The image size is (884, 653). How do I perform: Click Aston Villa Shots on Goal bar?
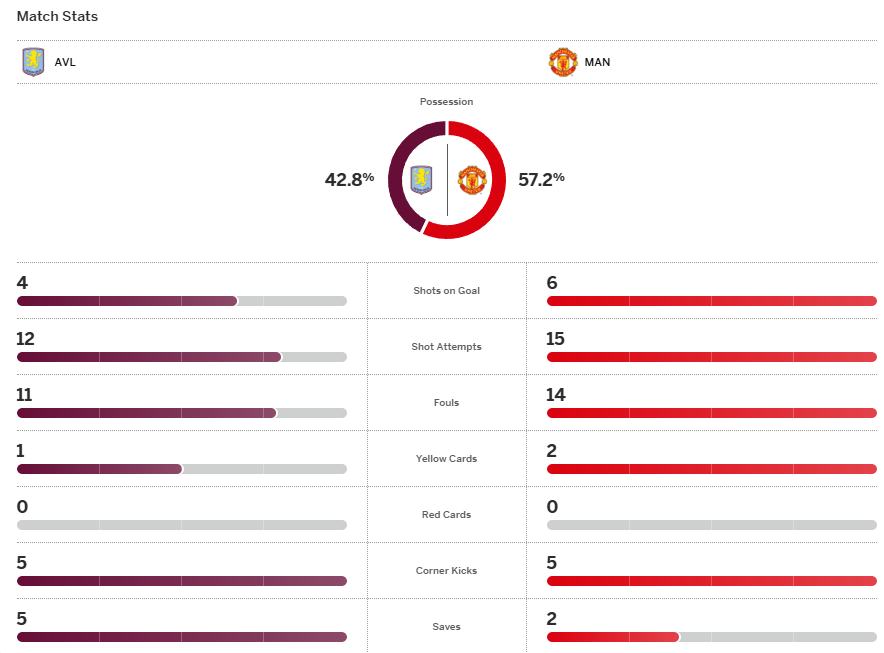[x=181, y=301]
